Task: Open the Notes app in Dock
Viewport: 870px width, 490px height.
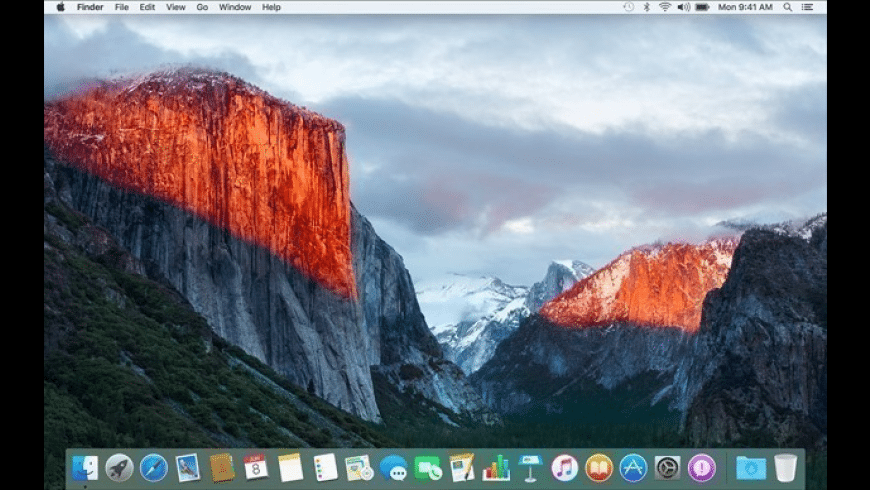Action: 290,468
